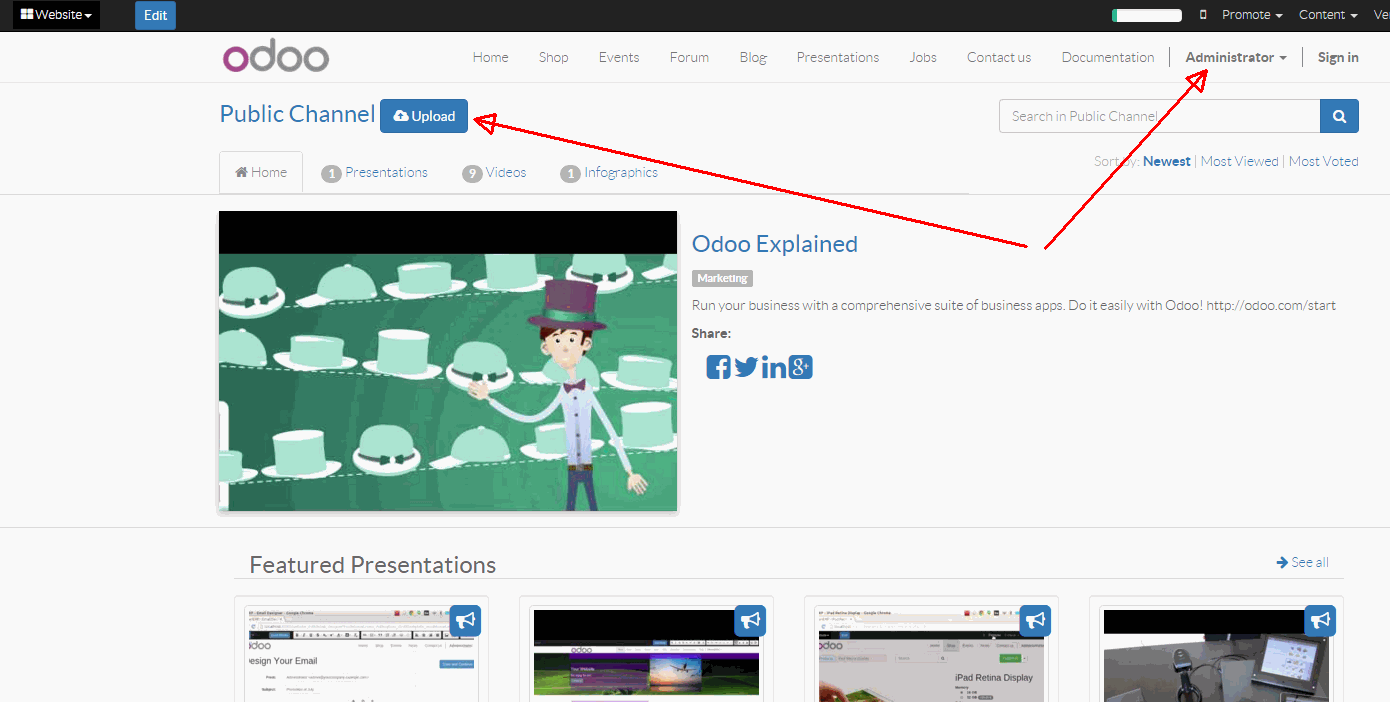Click megaphone icon on fourth featured presentation
The image size is (1390, 702).
[x=1321, y=620]
